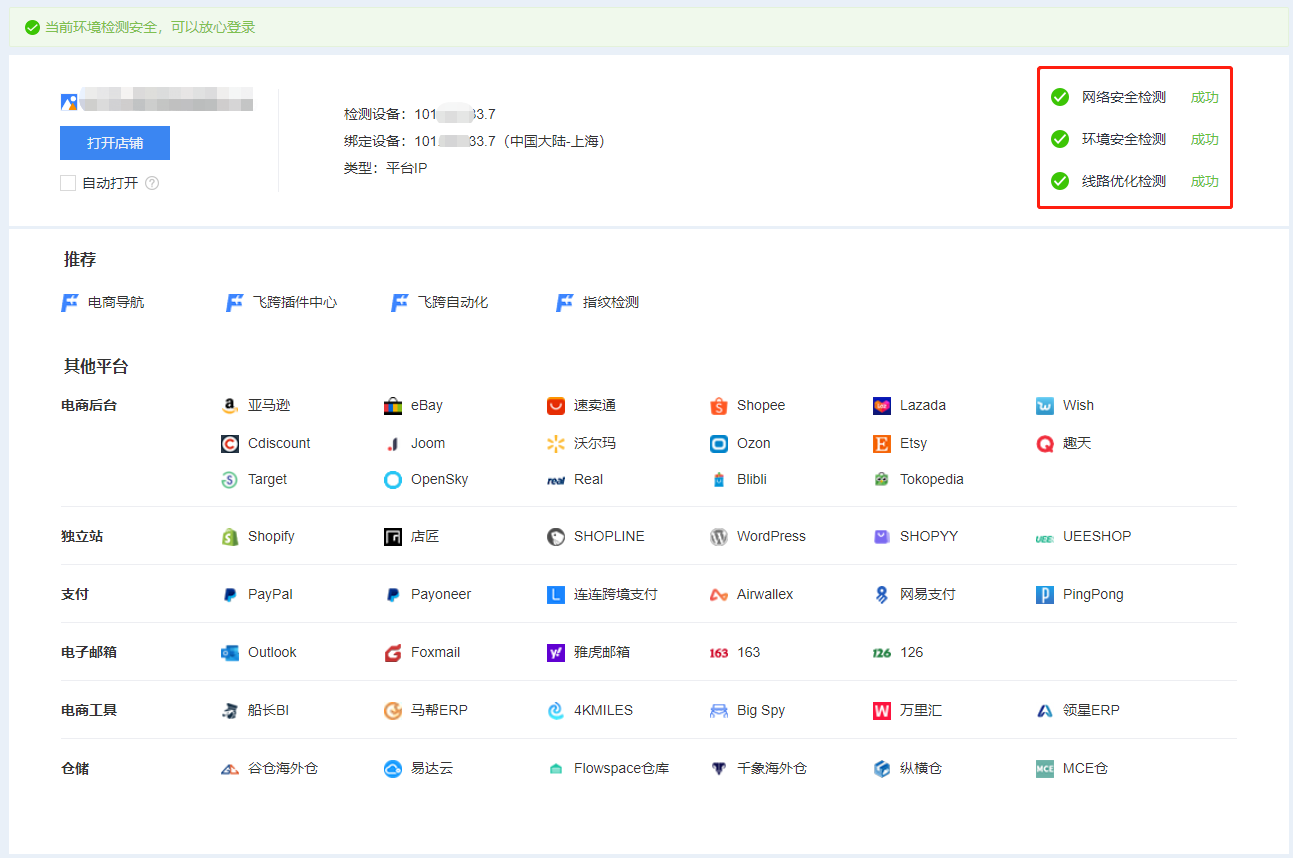Click the 亚马逊 Amazon icon
The height and width of the screenshot is (858, 1293).
coord(230,405)
